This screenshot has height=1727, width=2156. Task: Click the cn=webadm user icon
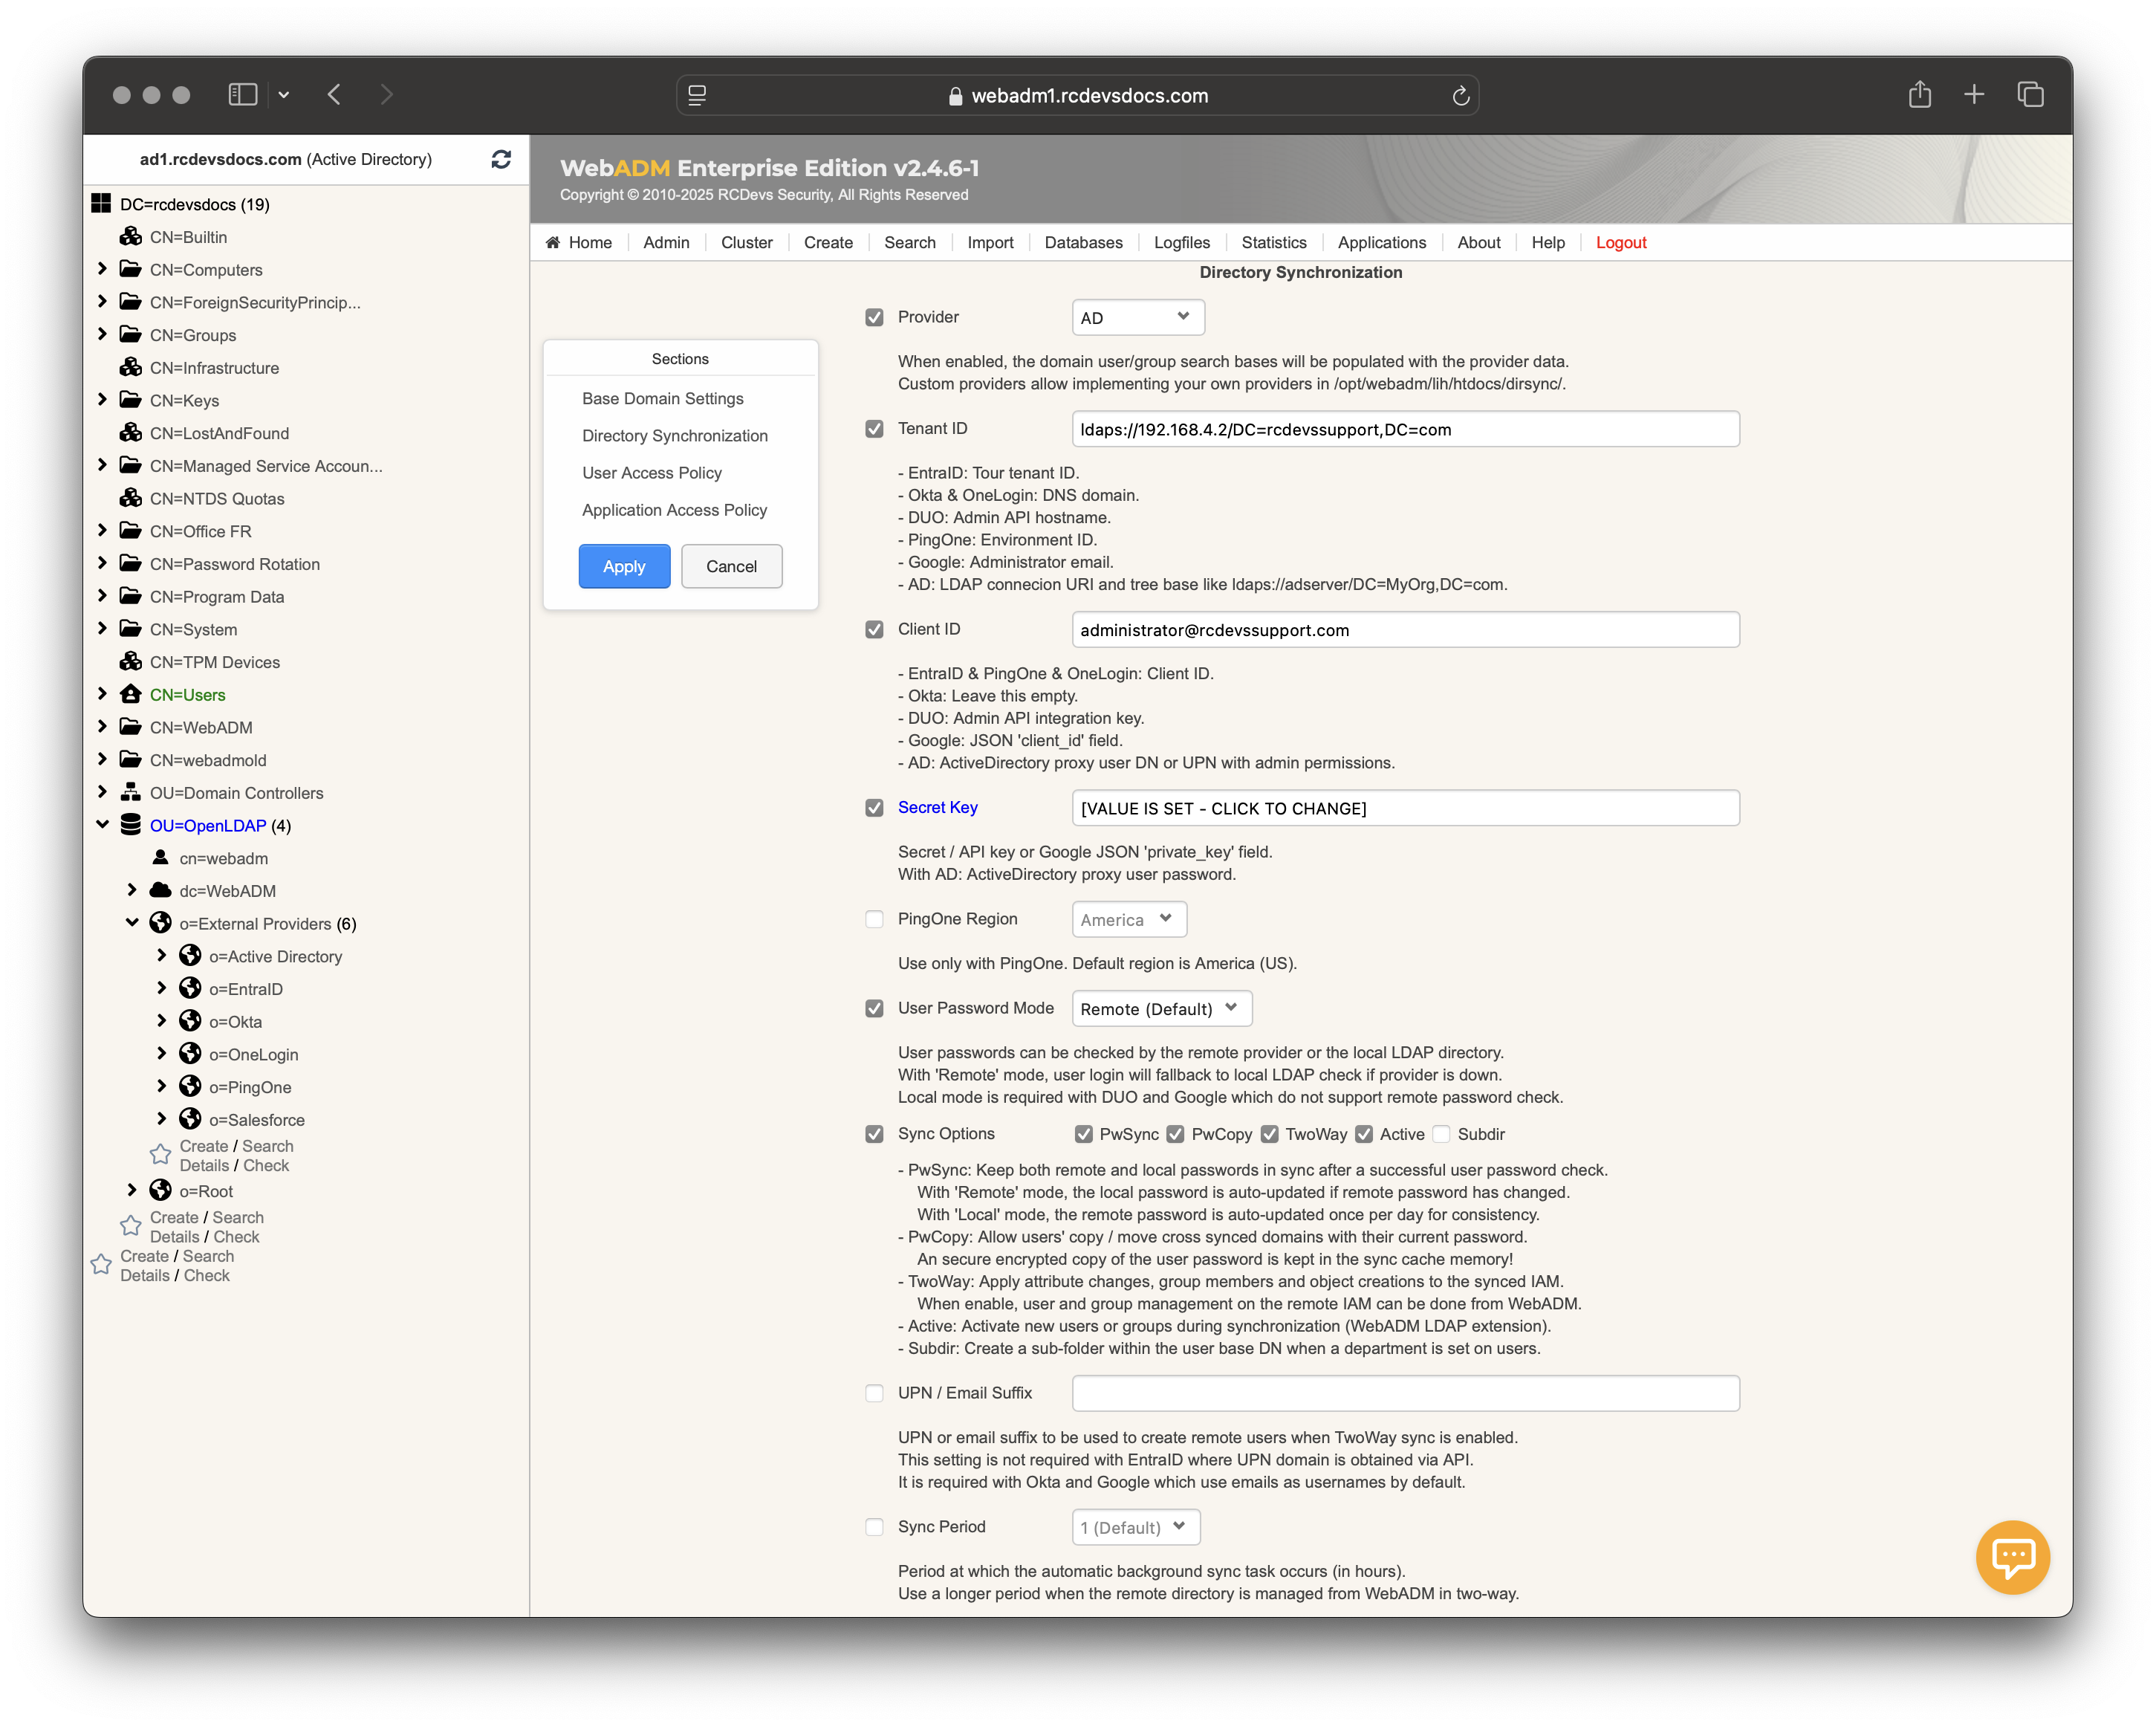pyautogui.click(x=160, y=858)
